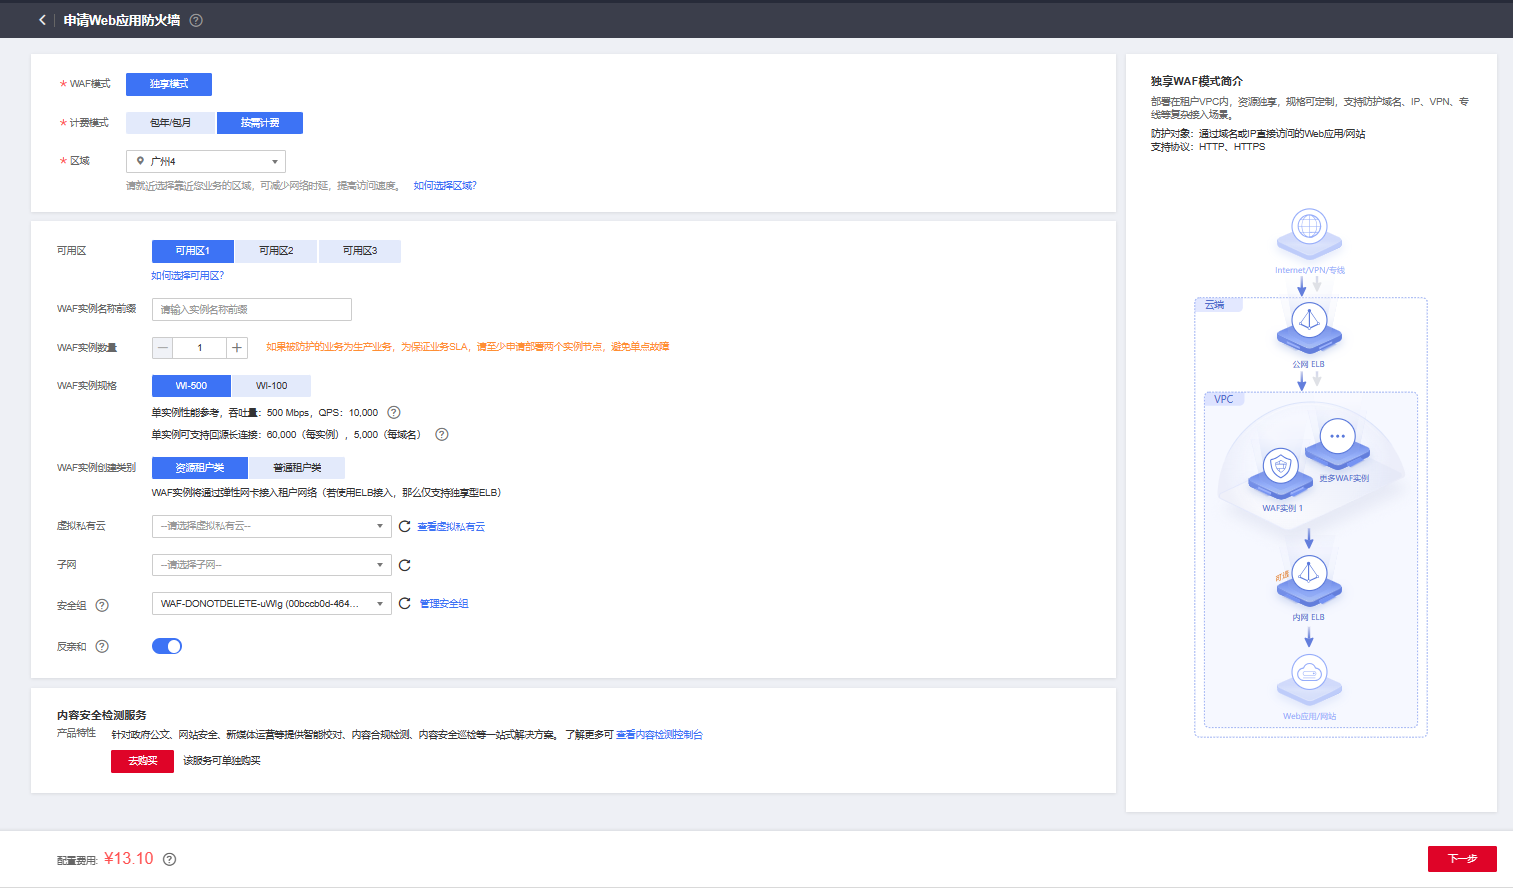
Task: Click the 下一步 button
Action: point(1461,859)
